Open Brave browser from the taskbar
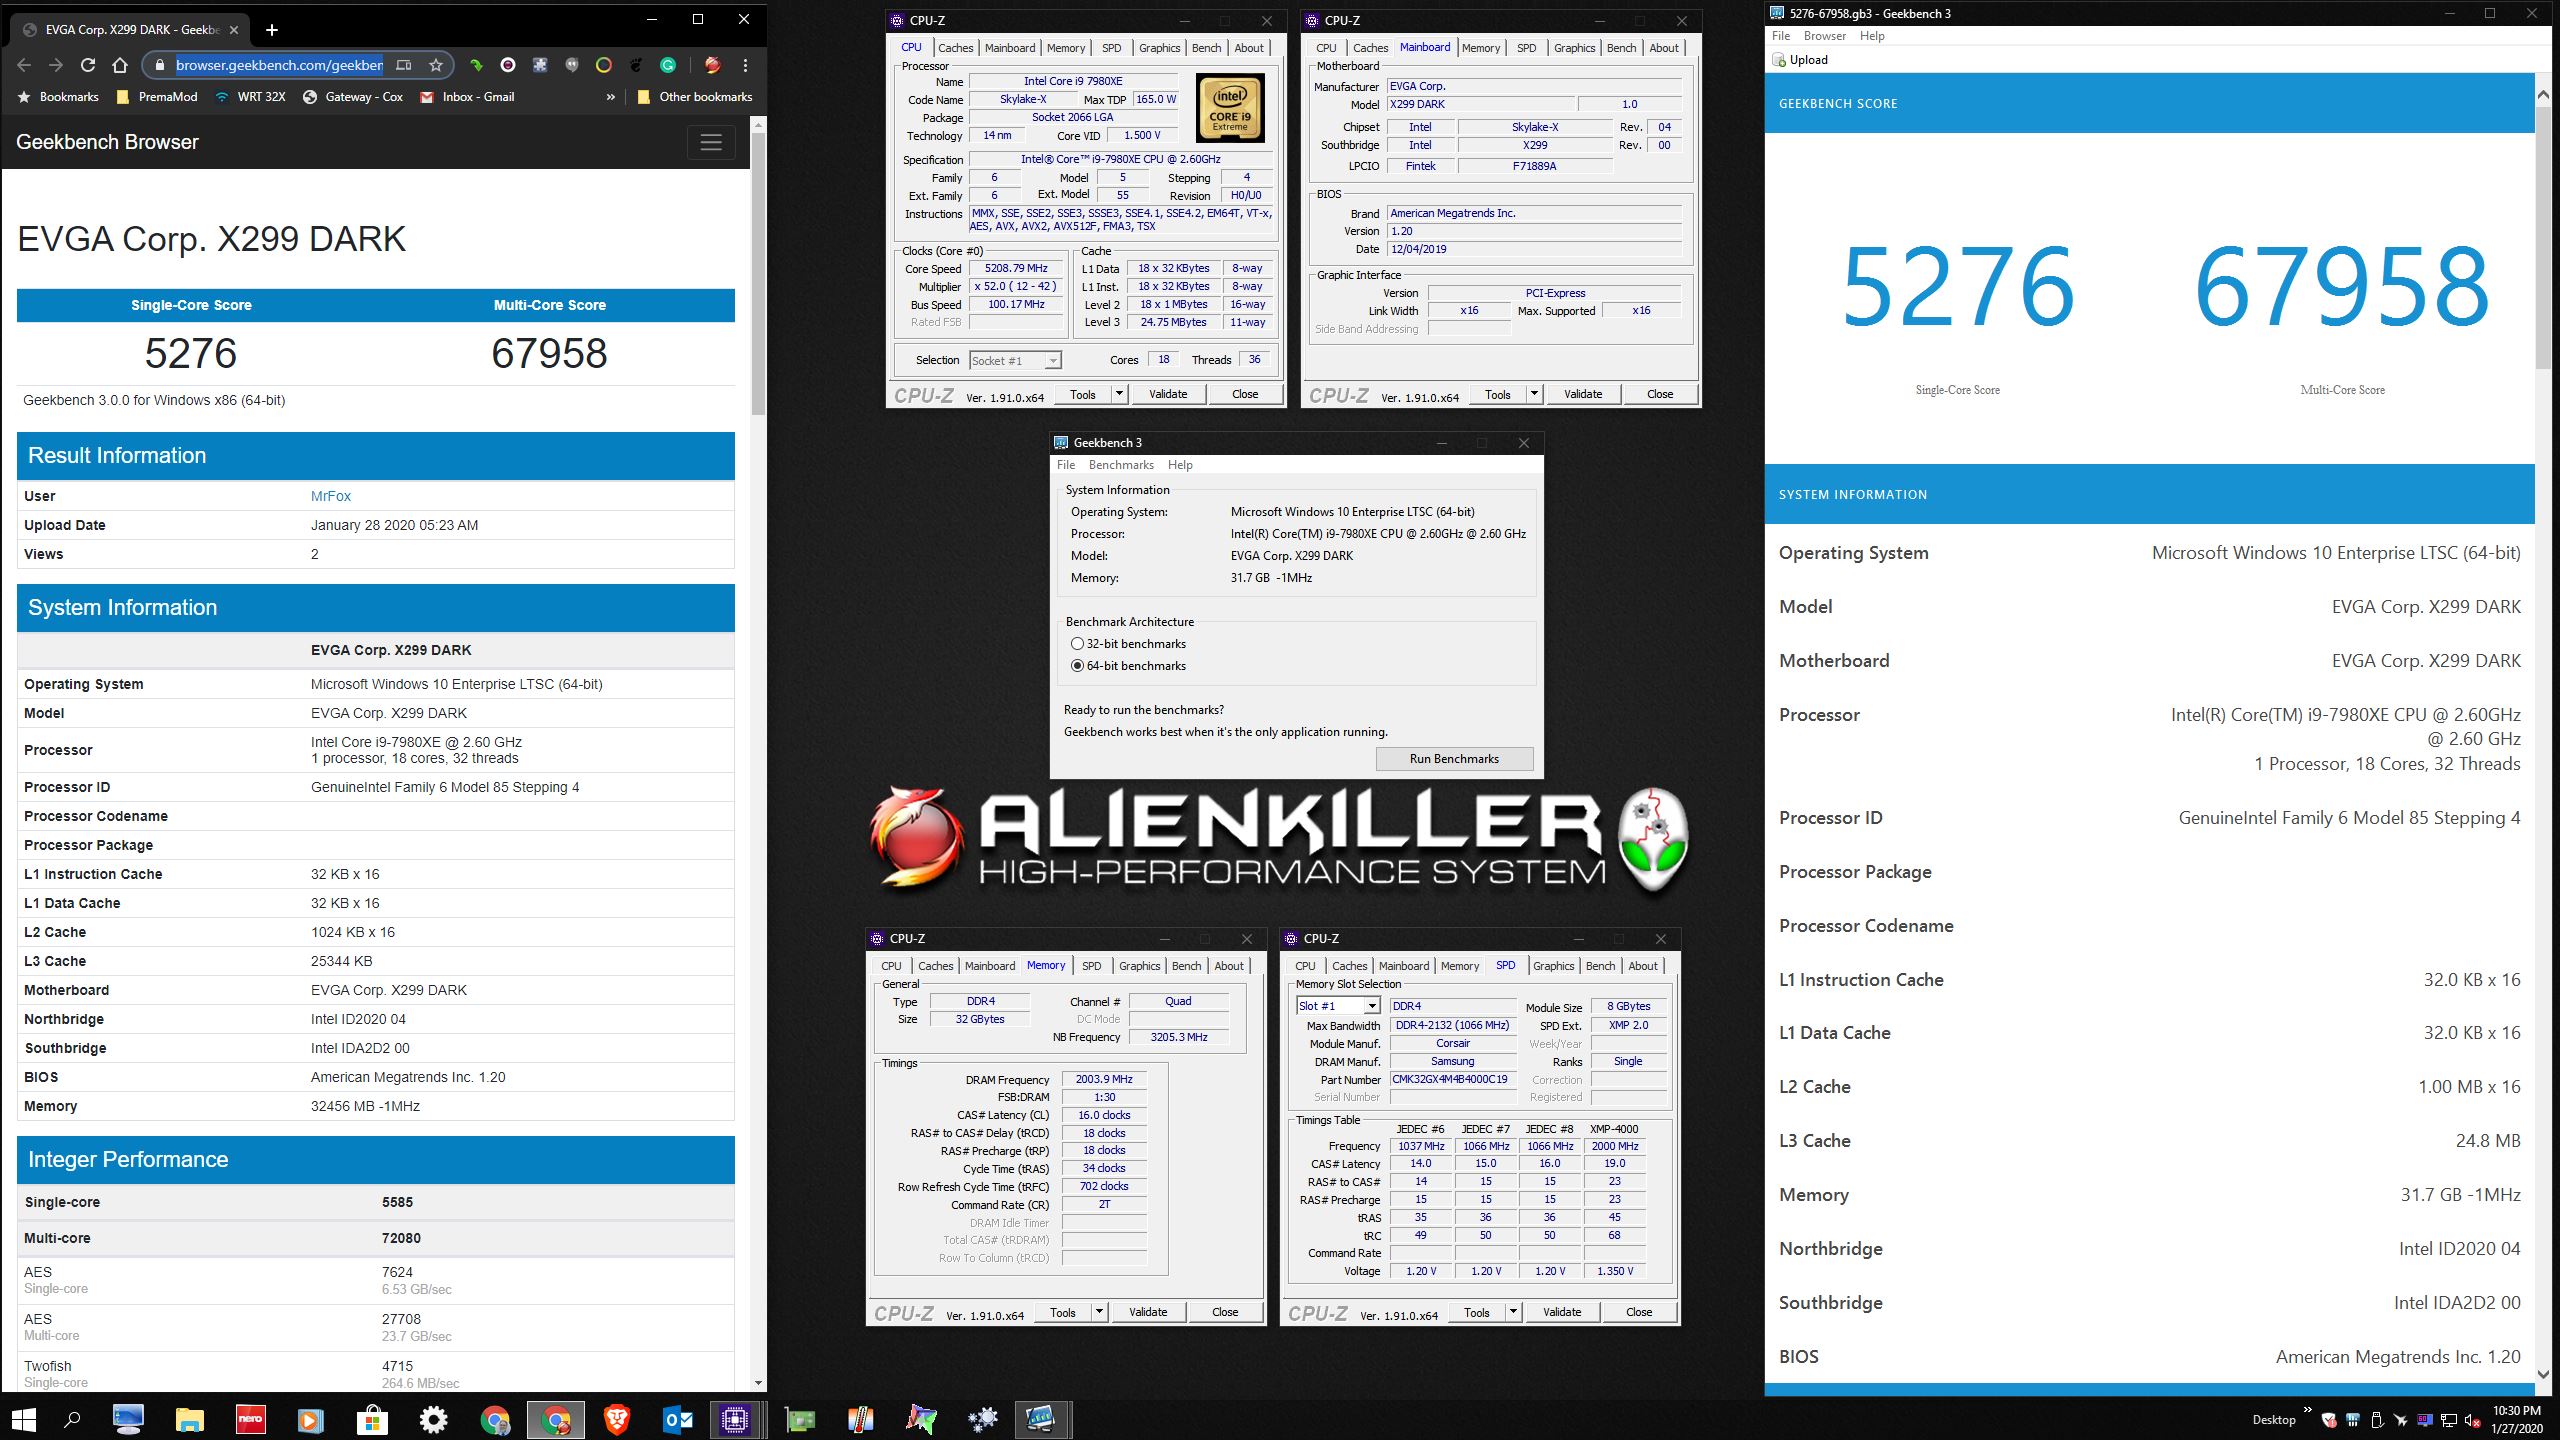This screenshot has width=2560, height=1440. [x=616, y=1419]
